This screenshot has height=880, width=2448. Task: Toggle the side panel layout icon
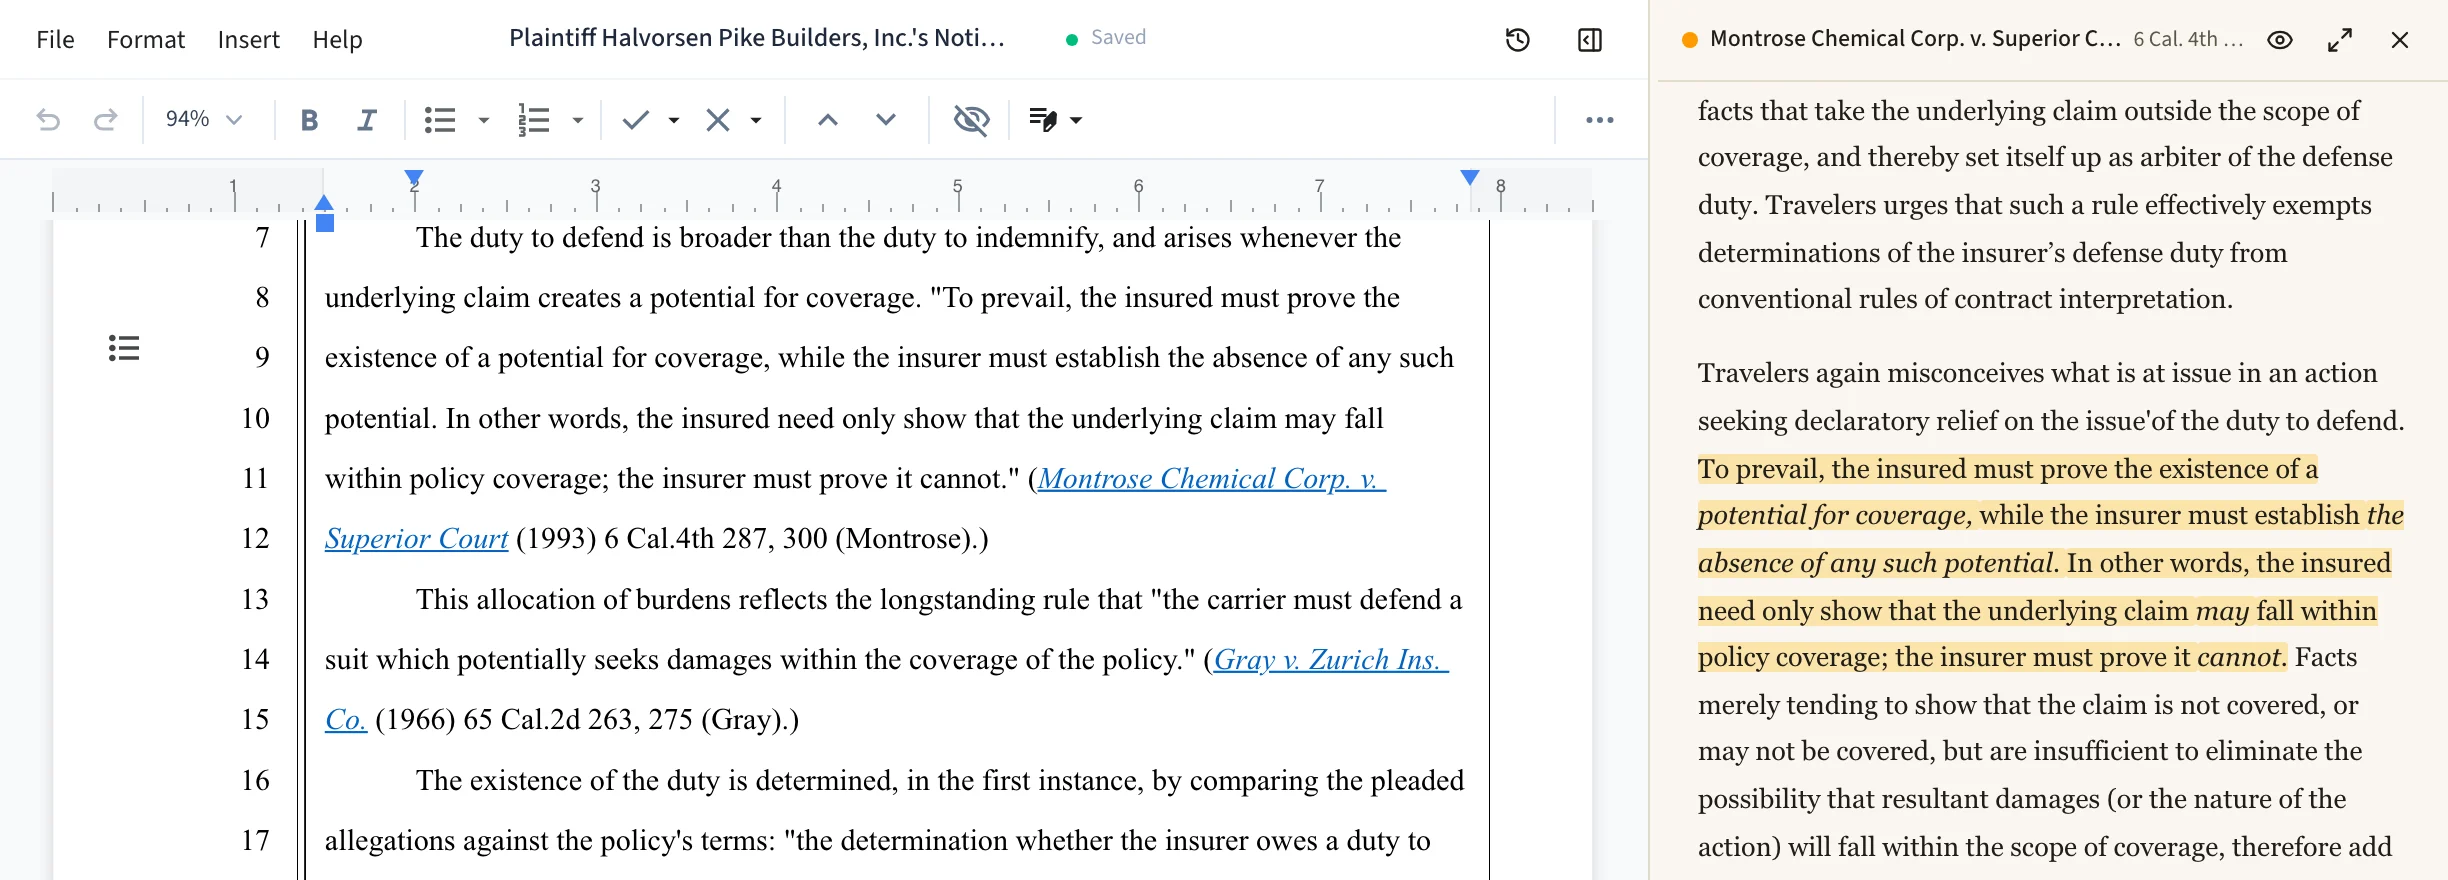[1589, 40]
